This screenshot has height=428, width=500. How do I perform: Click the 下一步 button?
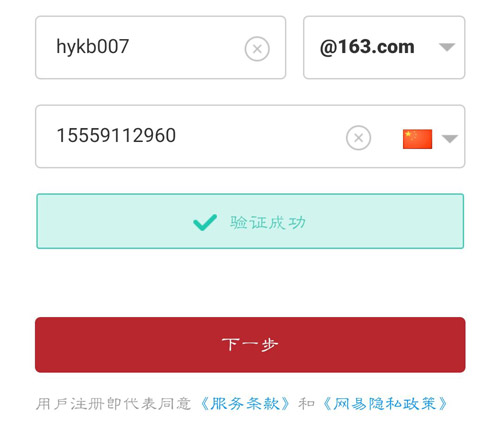250,345
